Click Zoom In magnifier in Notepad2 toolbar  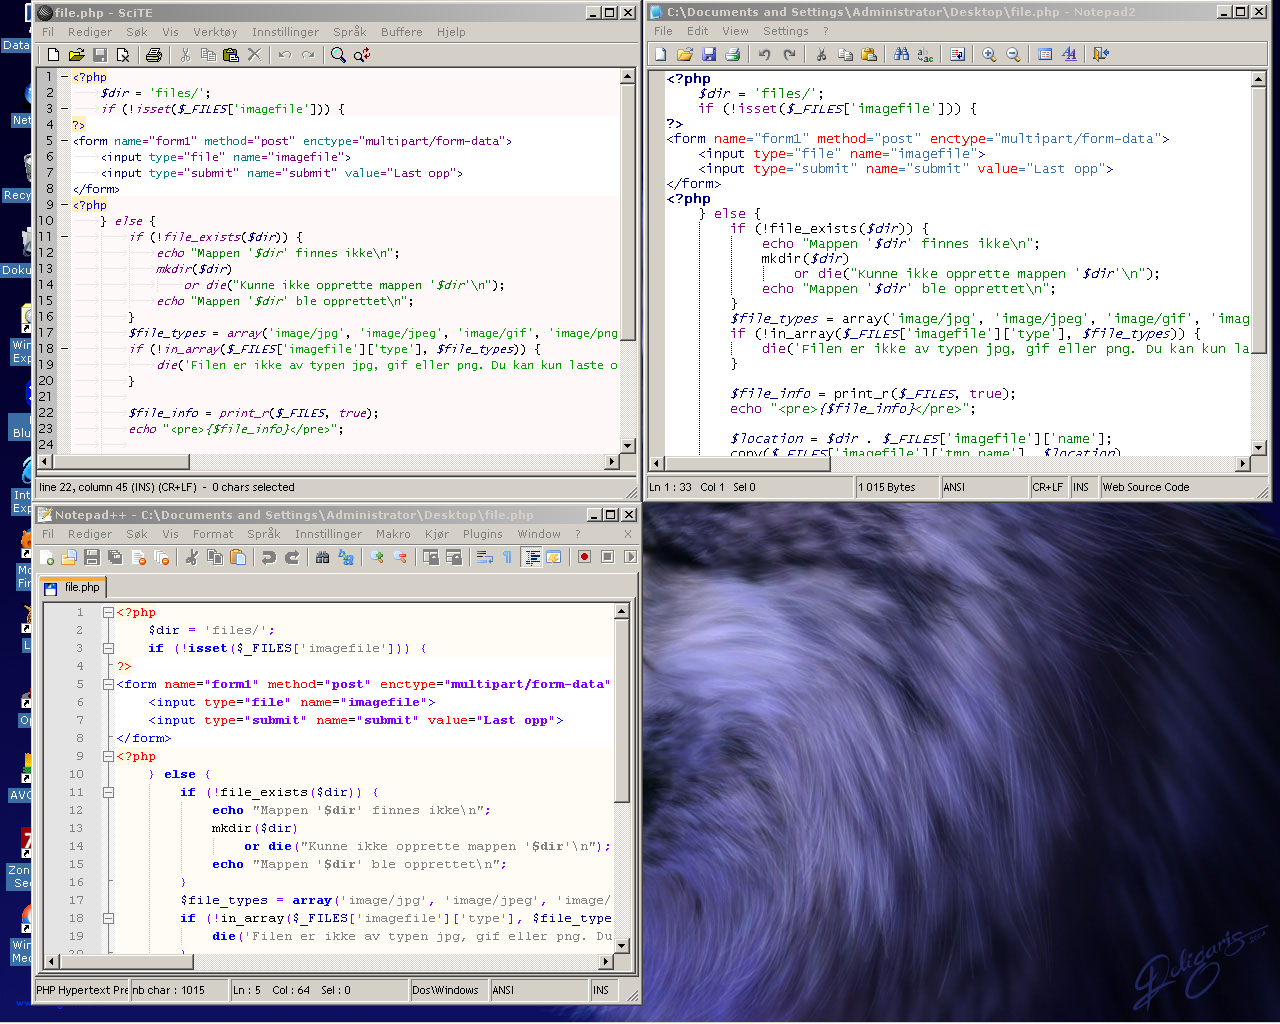tap(989, 55)
